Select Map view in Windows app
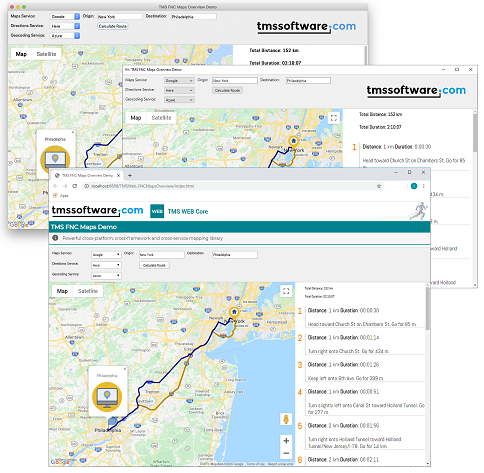The image size is (484, 473). coord(137,119)
